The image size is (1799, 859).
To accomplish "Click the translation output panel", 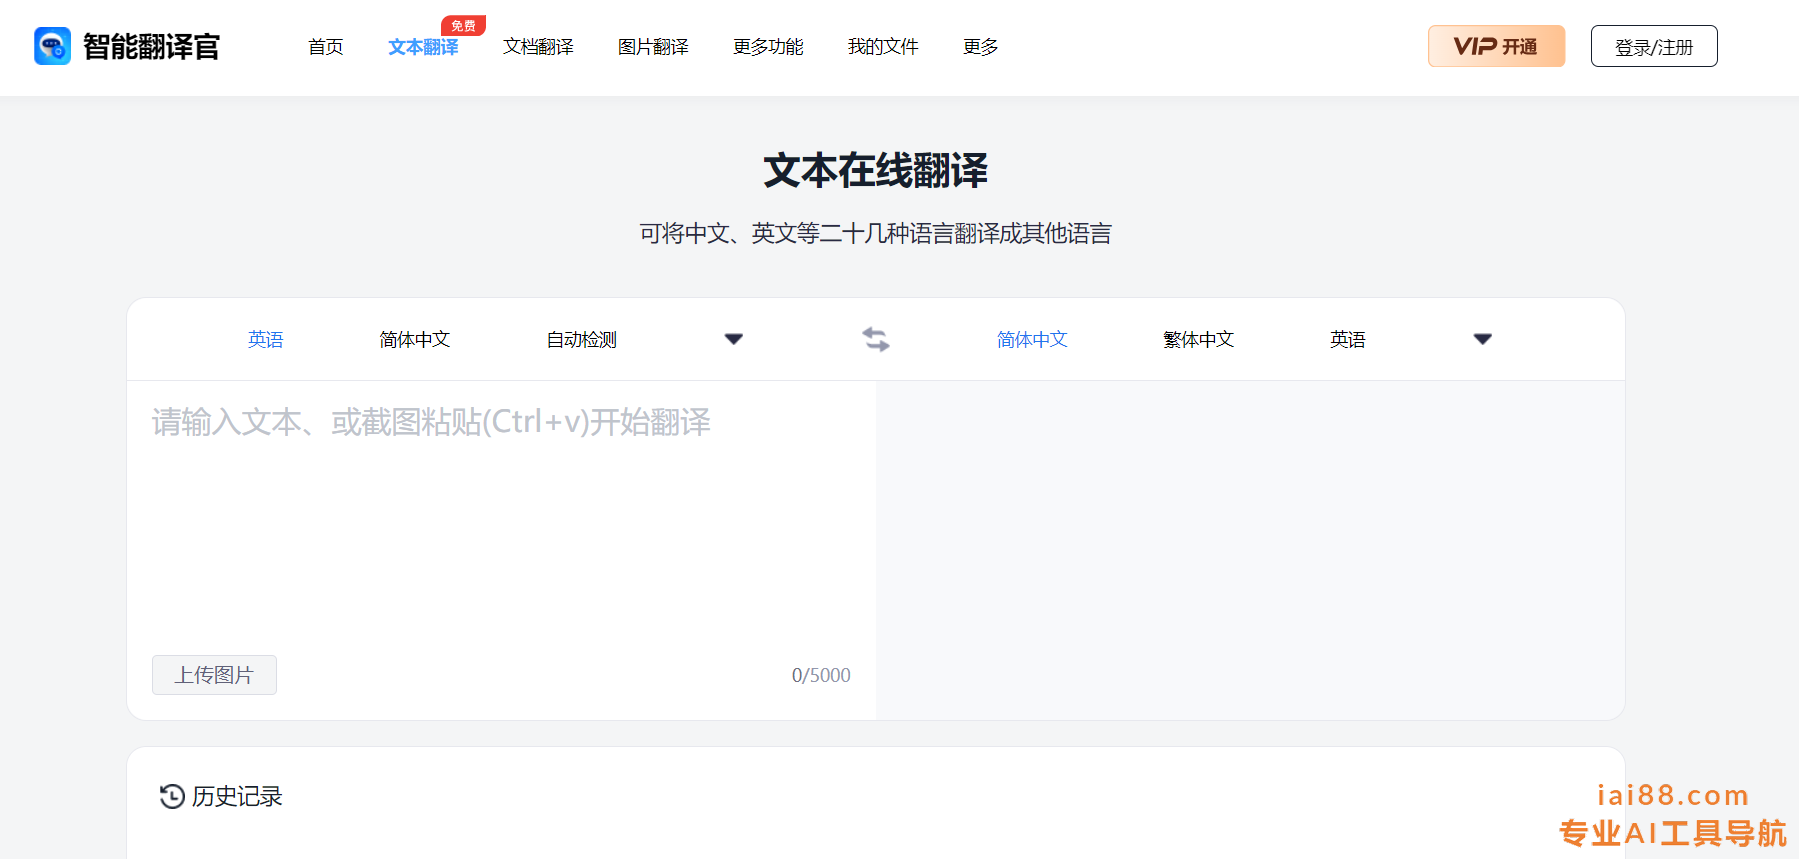I will pos(1250,550).
